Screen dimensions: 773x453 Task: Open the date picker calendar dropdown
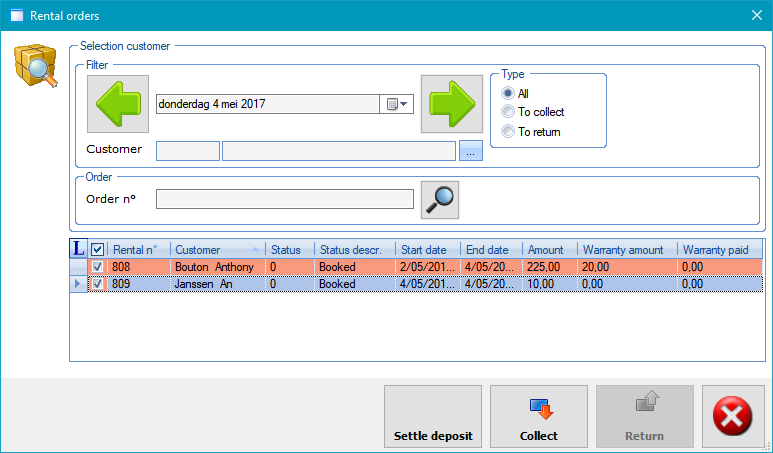[x=398, y=104]
